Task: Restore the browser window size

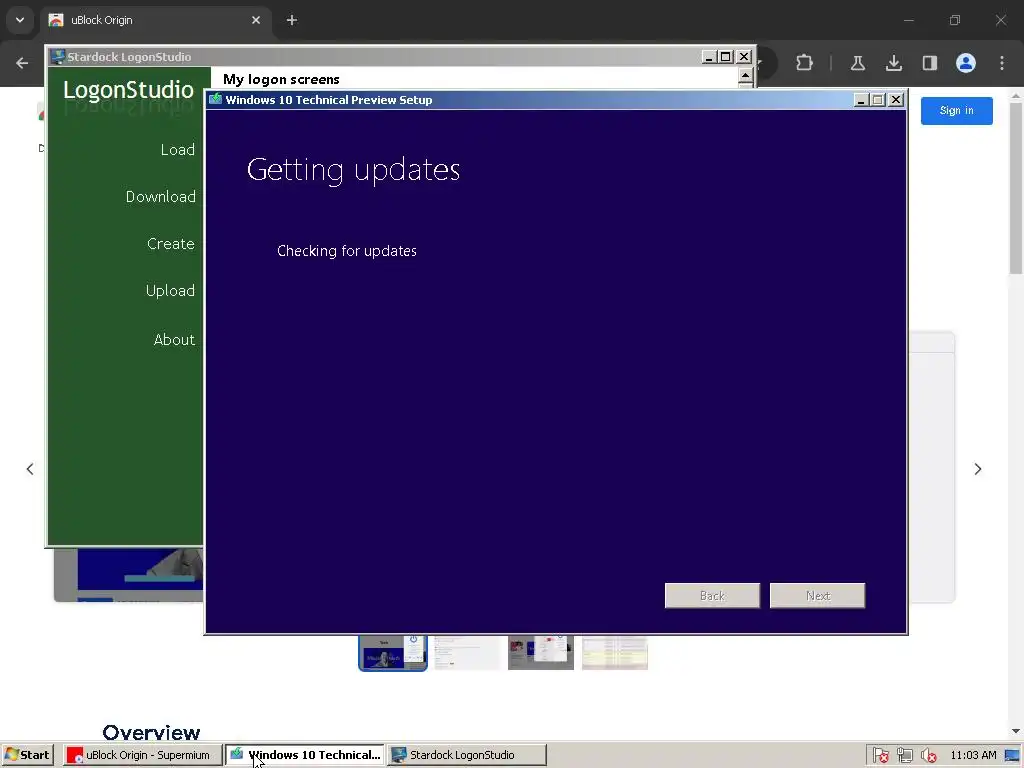Action: pos(955,20)
